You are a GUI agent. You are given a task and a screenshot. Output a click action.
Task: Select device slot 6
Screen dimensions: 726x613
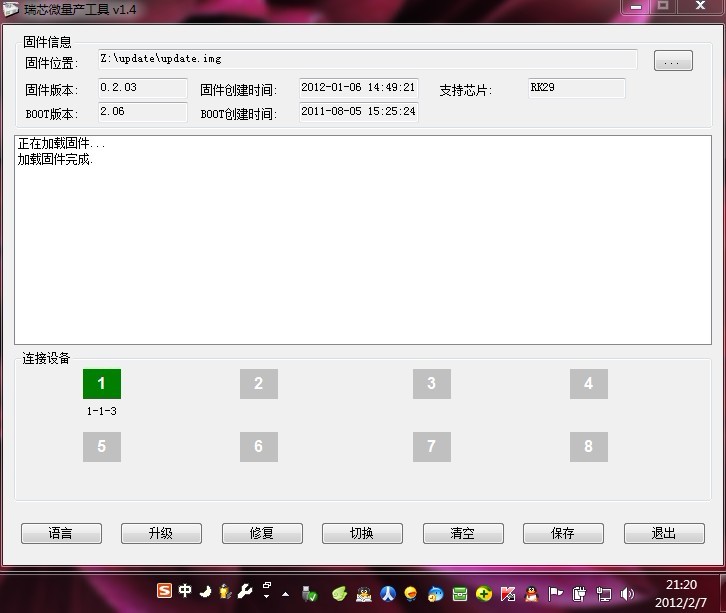click(x=259, y=447)
